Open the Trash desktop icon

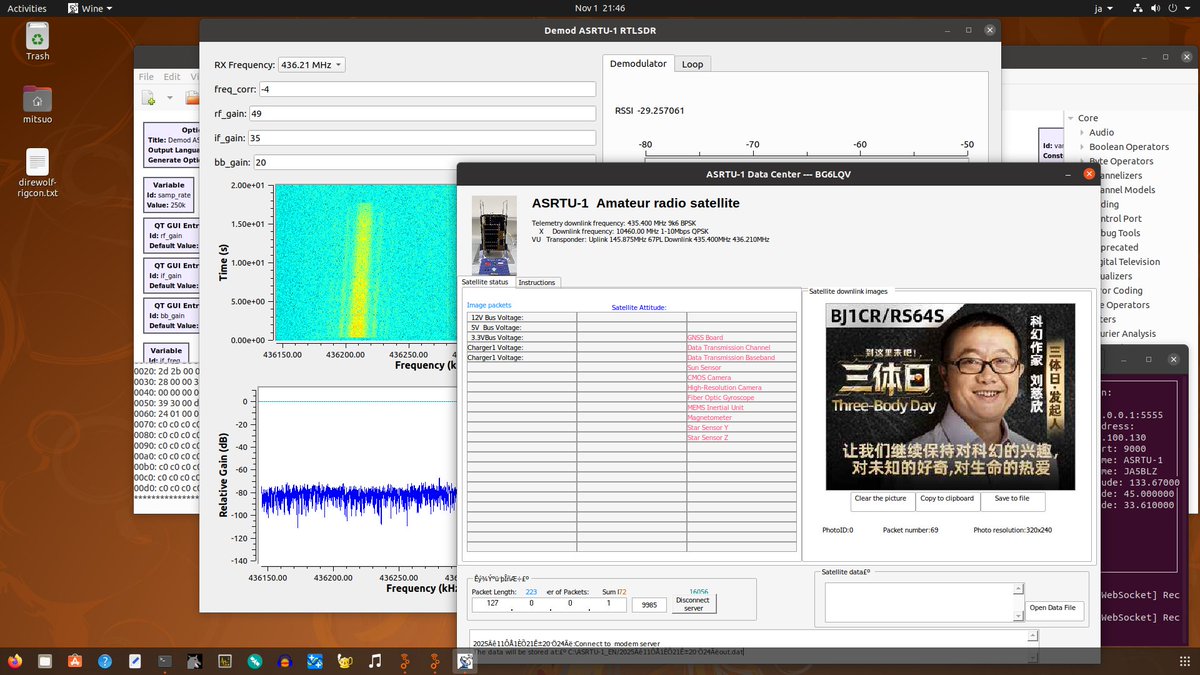tap(37, 38)
